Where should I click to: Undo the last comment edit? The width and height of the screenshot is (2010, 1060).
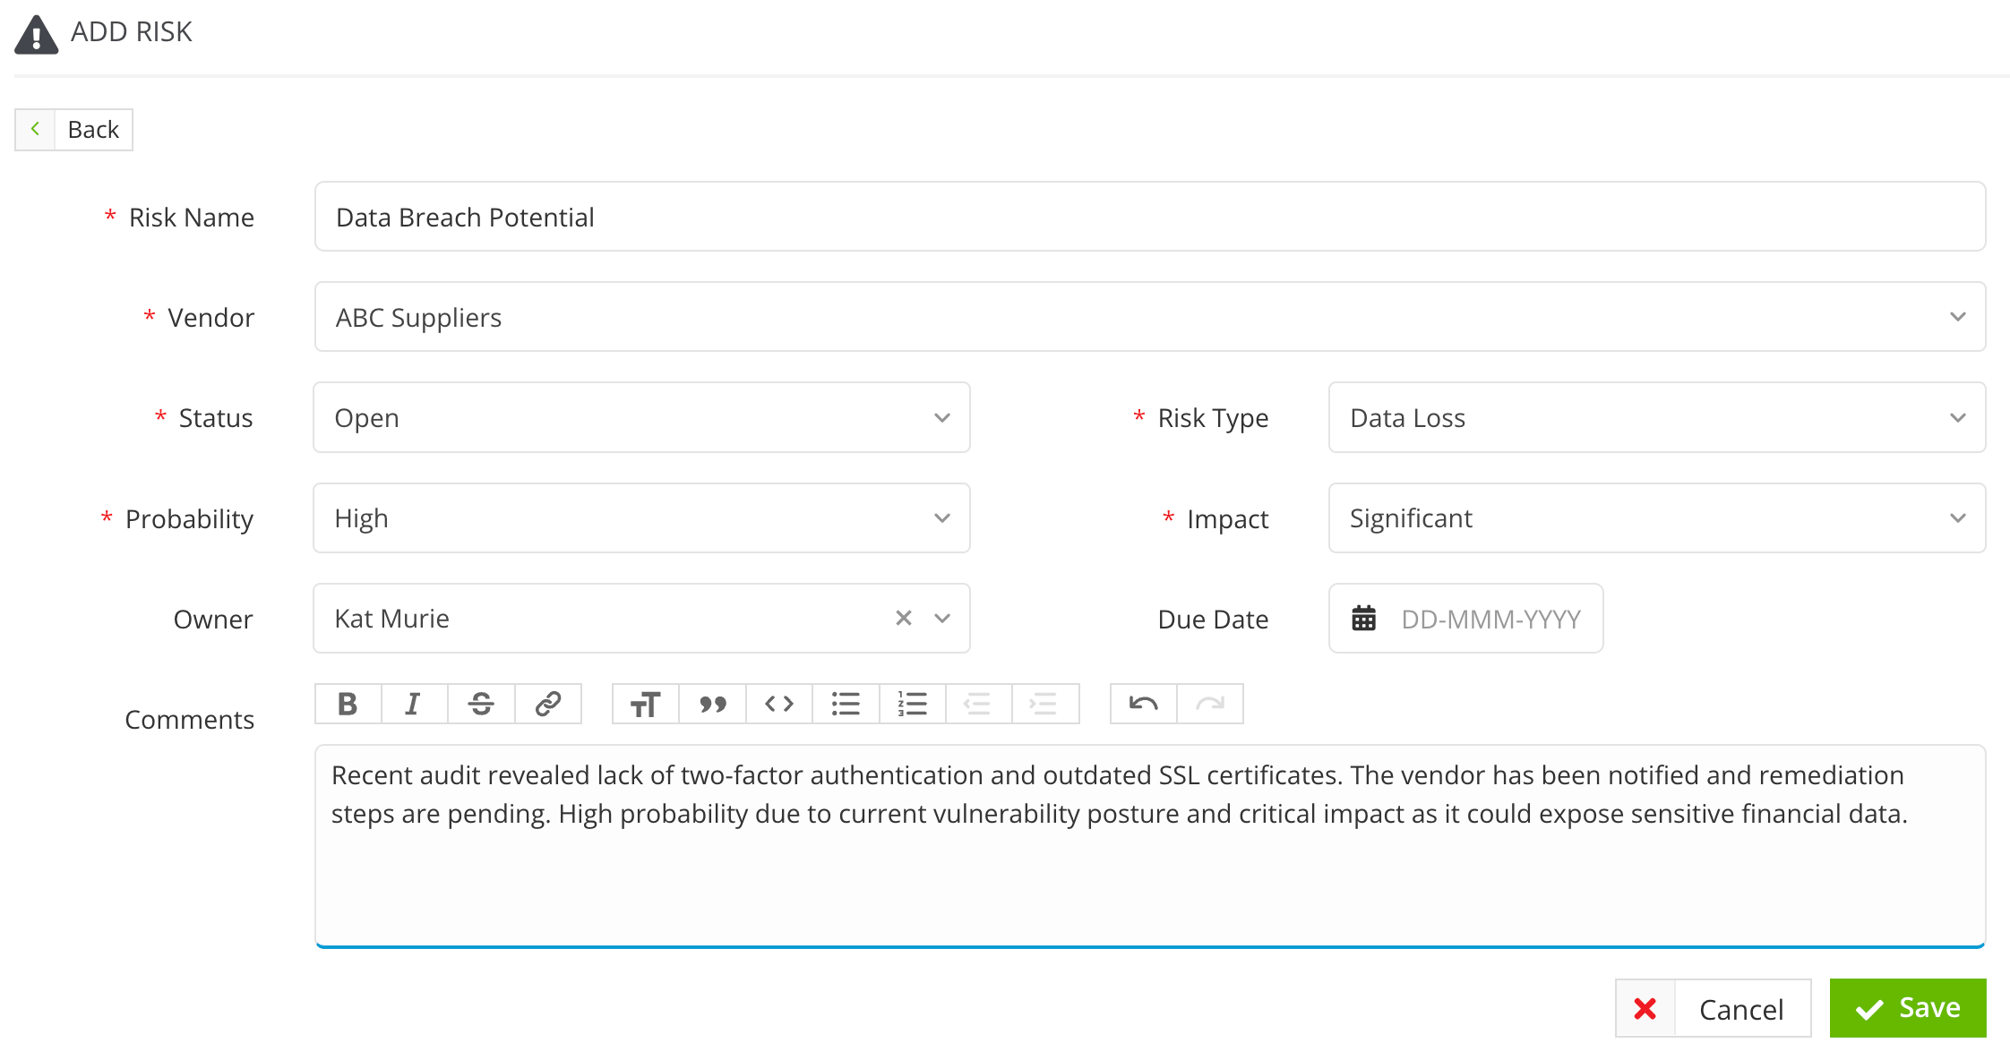pos(1142,703)
